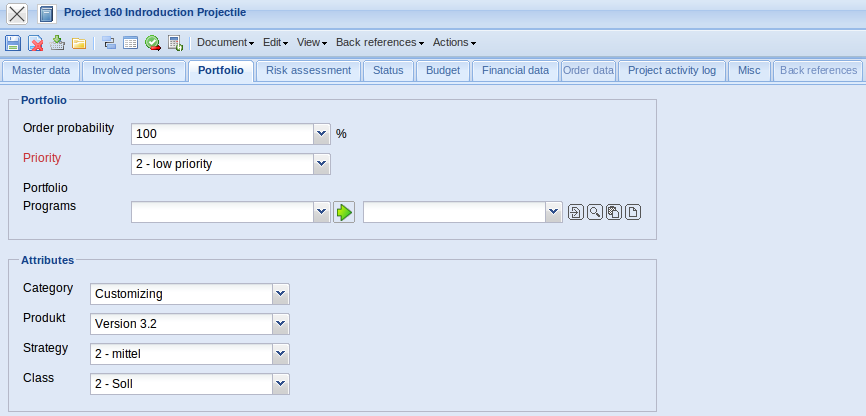Click the table grid icon in toolbar
The height and width of the screenshot is (416, 866).
pos(130,43)
